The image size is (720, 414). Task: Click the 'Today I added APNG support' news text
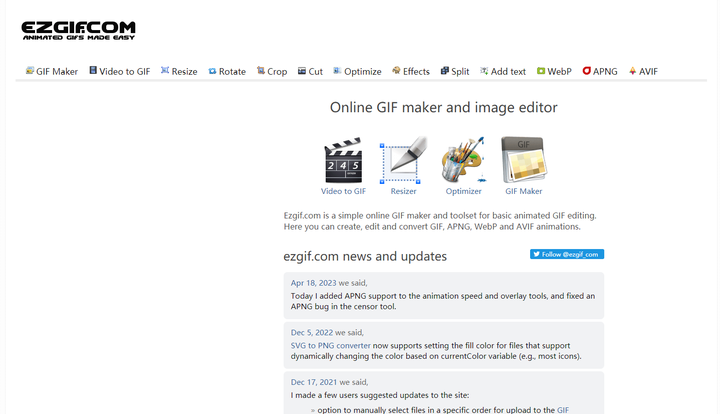(443, 301)
